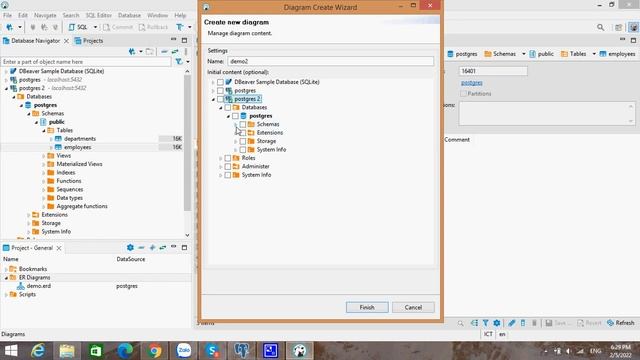Click the collapse-all icon in Project panel
The image size is (640, 360).
click(x=141, y=247)
